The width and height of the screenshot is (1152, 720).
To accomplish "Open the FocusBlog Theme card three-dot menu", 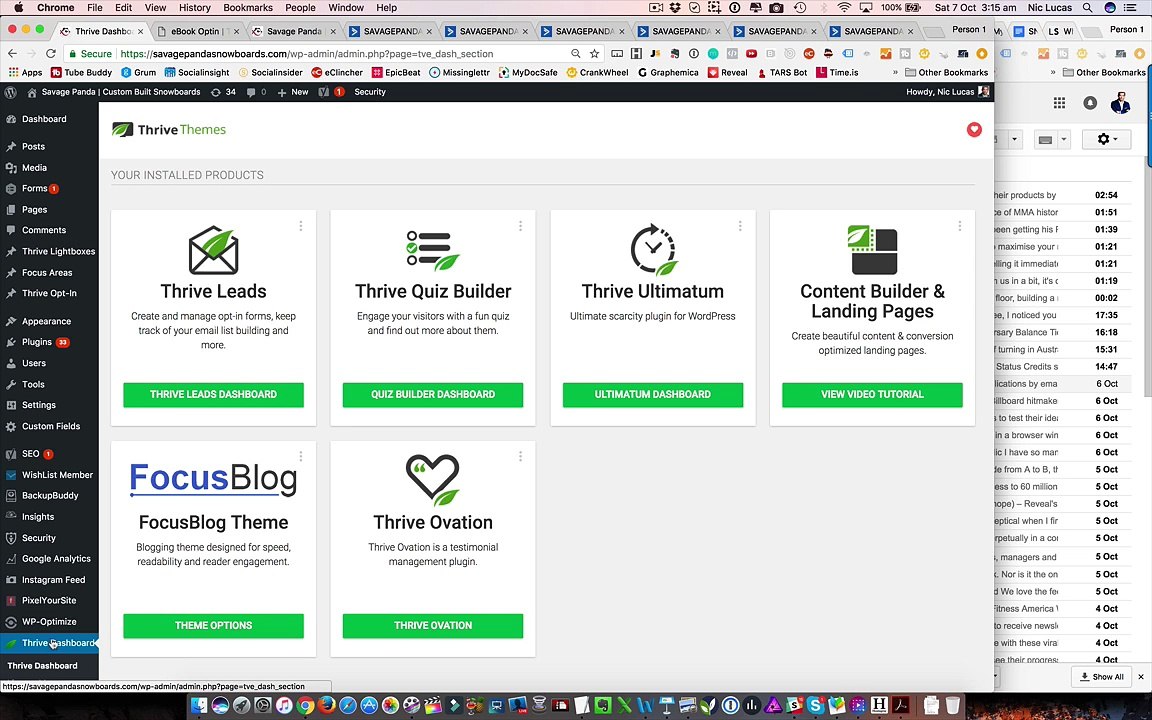I will (x=300, y=456).
